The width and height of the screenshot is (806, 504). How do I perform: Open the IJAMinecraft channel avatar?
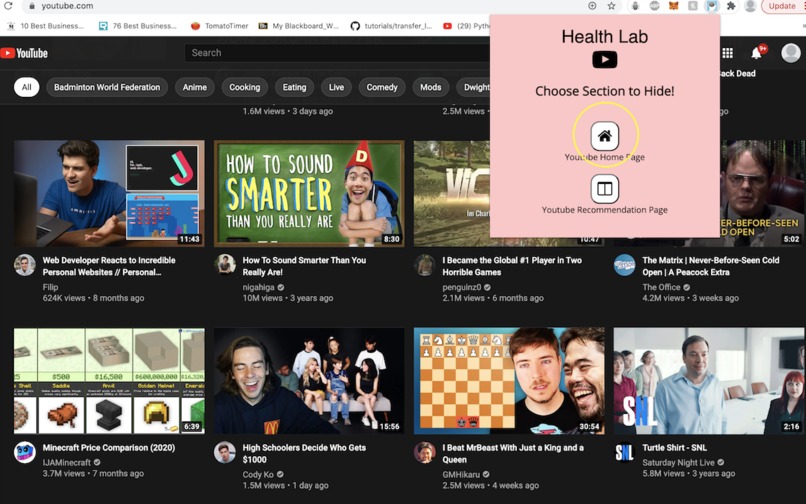[x=25, y=453]
